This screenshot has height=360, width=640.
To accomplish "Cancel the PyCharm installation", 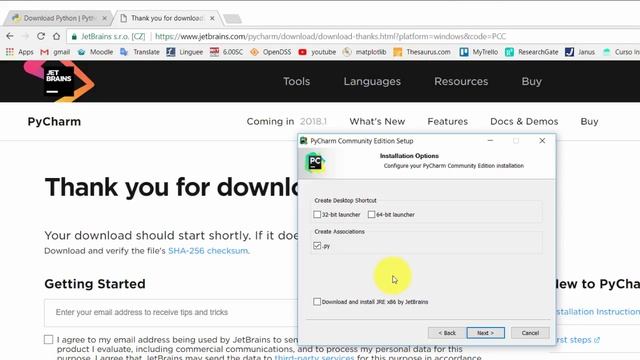I will pyautogui.click(x=530, y=333).
